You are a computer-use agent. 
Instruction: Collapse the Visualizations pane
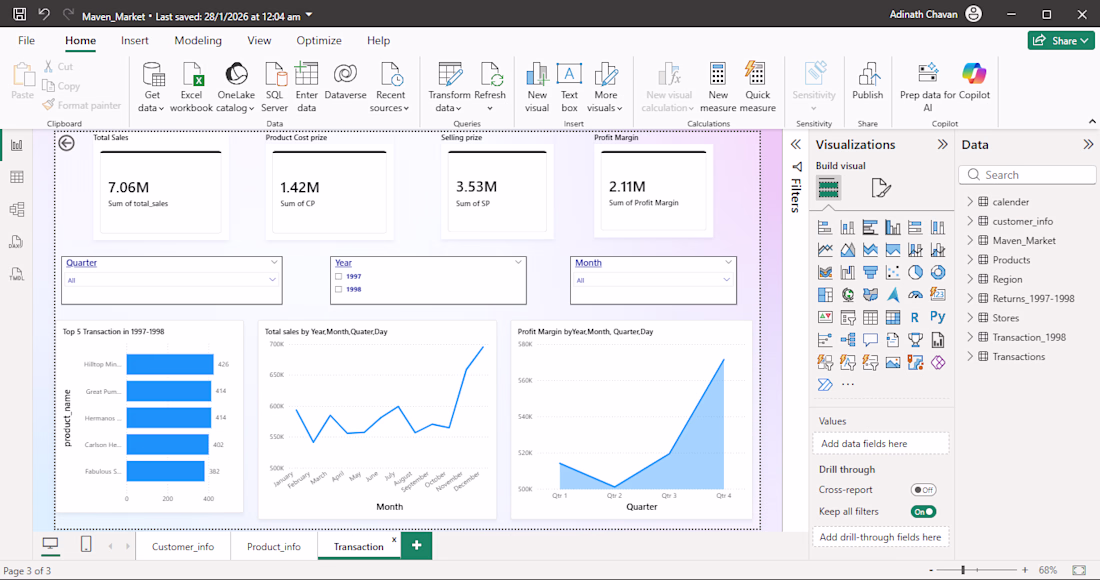pos(942,144)
